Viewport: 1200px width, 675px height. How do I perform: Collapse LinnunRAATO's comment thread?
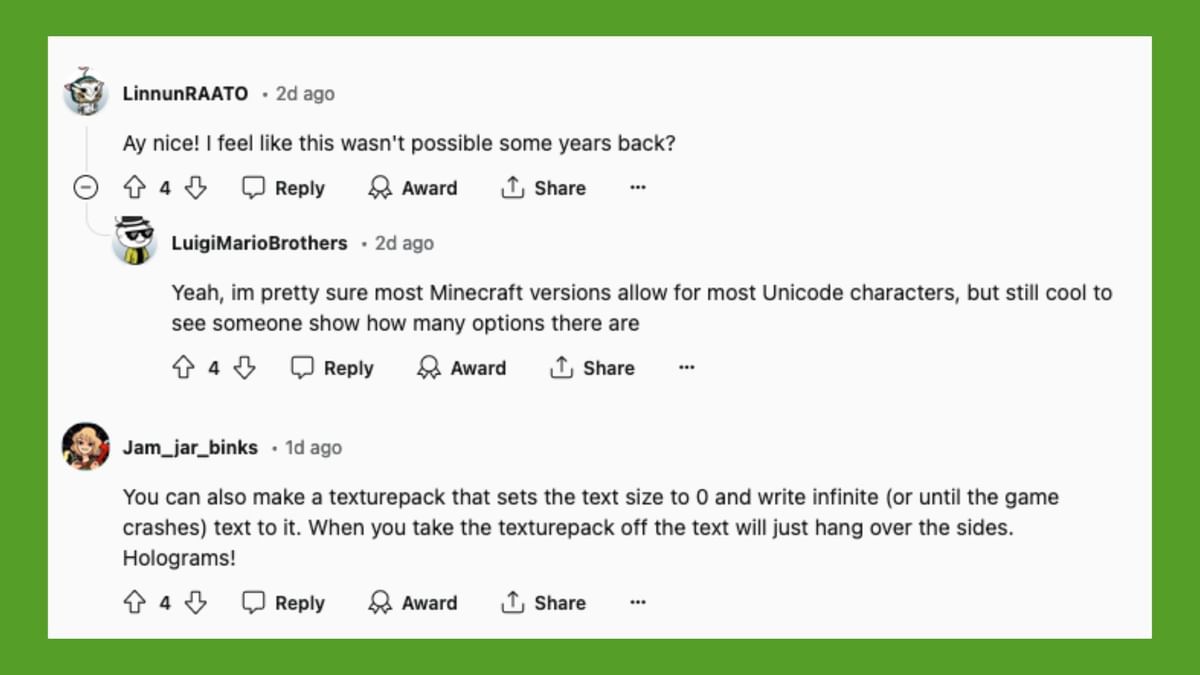click(x=87, y=188)
